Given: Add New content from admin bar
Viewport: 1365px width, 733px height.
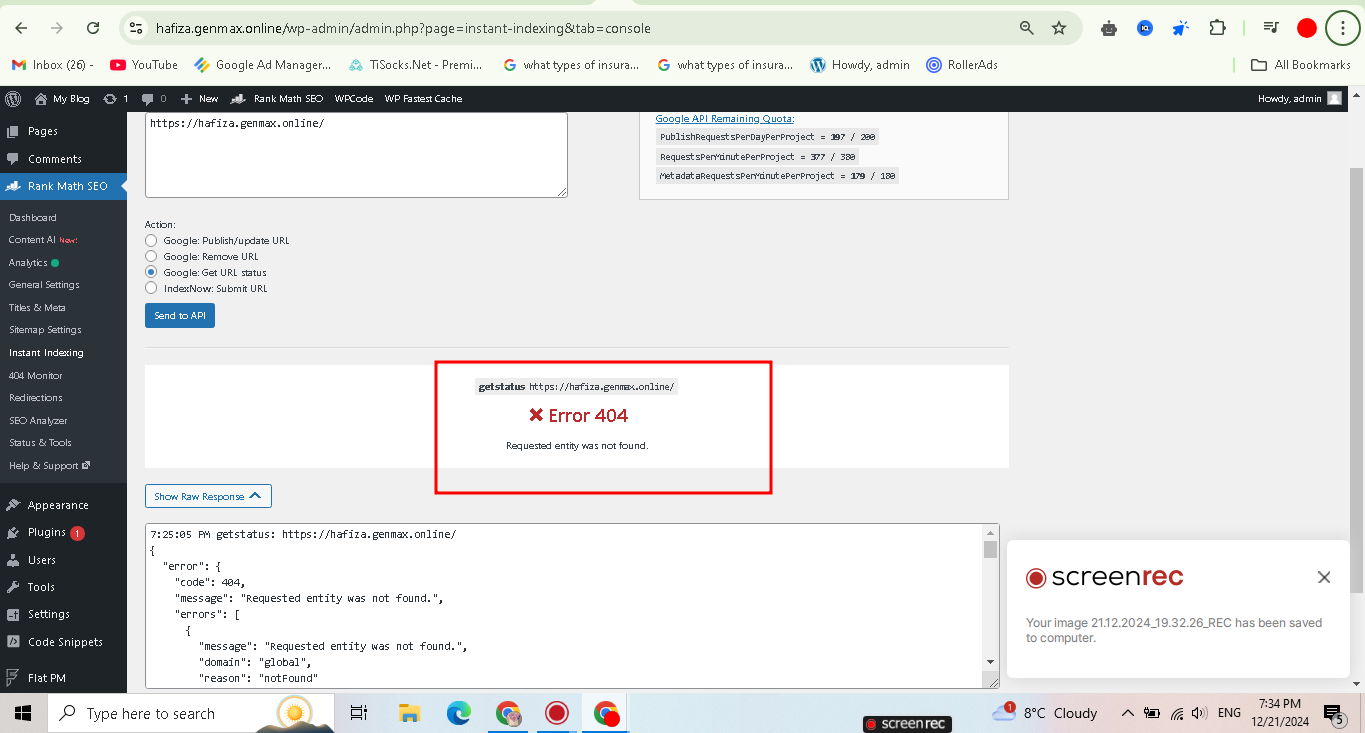Looking at the screenshot, I should click(x=199, y=99).
